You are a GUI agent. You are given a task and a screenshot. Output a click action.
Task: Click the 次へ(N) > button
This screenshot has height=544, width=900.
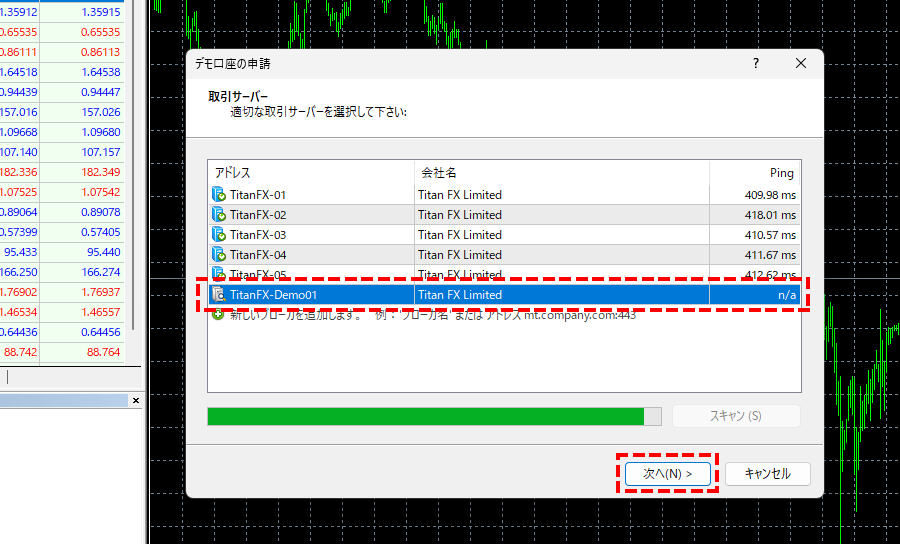click(x=668, y=473)
